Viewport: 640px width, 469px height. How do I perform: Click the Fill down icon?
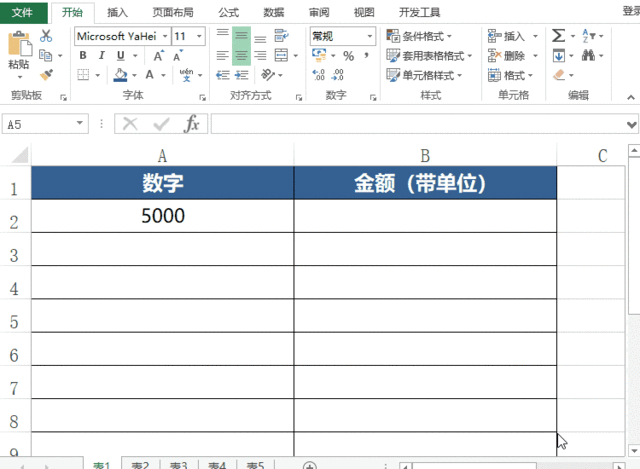point(559,56)
